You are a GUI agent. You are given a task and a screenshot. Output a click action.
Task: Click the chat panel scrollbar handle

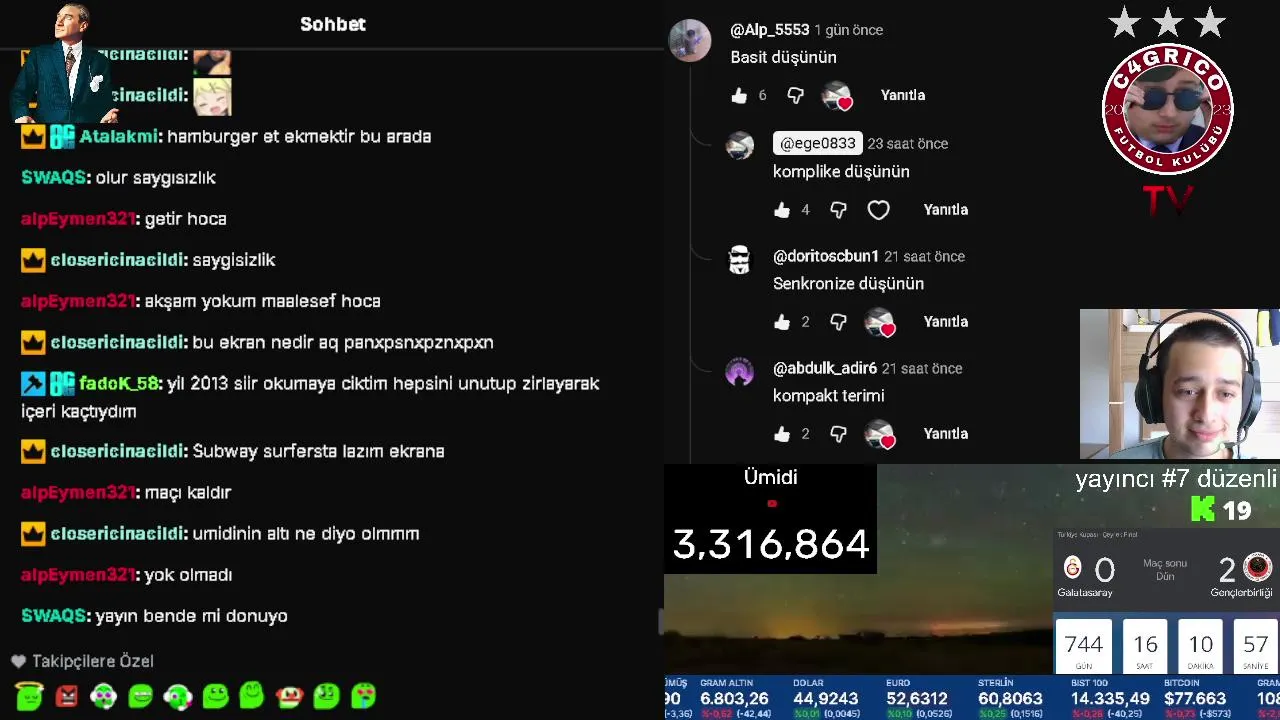click(x=660, y=622)
